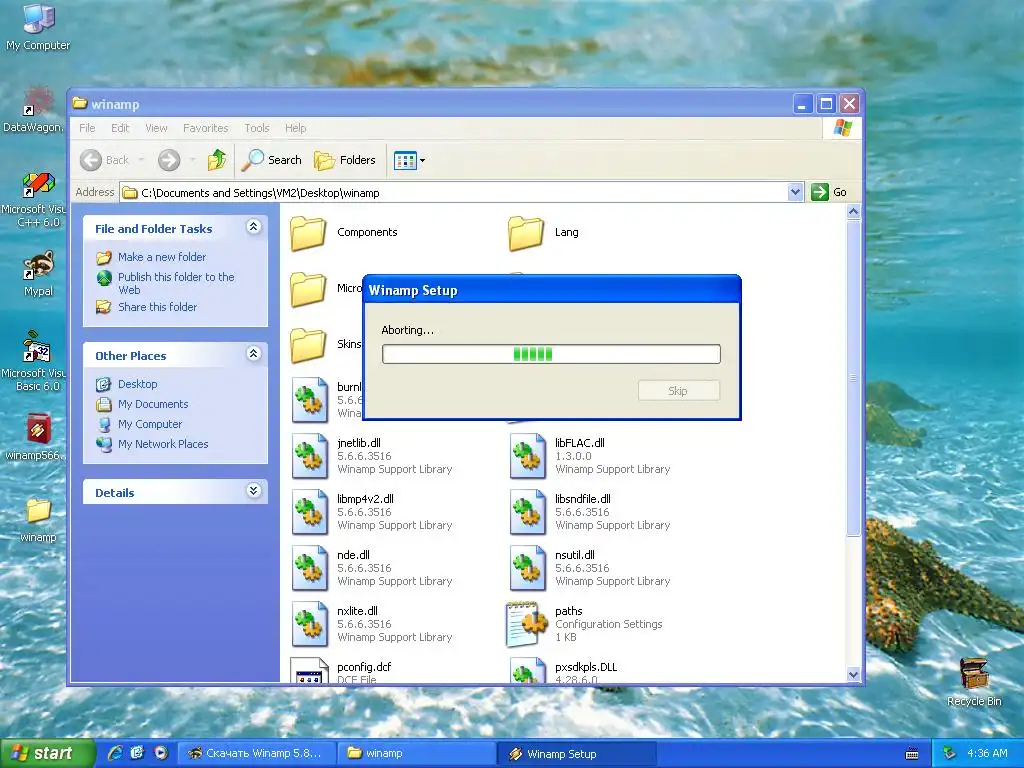Switch to Winamp Setup taskbar button
This screenshot has width=1024, height=768.
(575, 754)
